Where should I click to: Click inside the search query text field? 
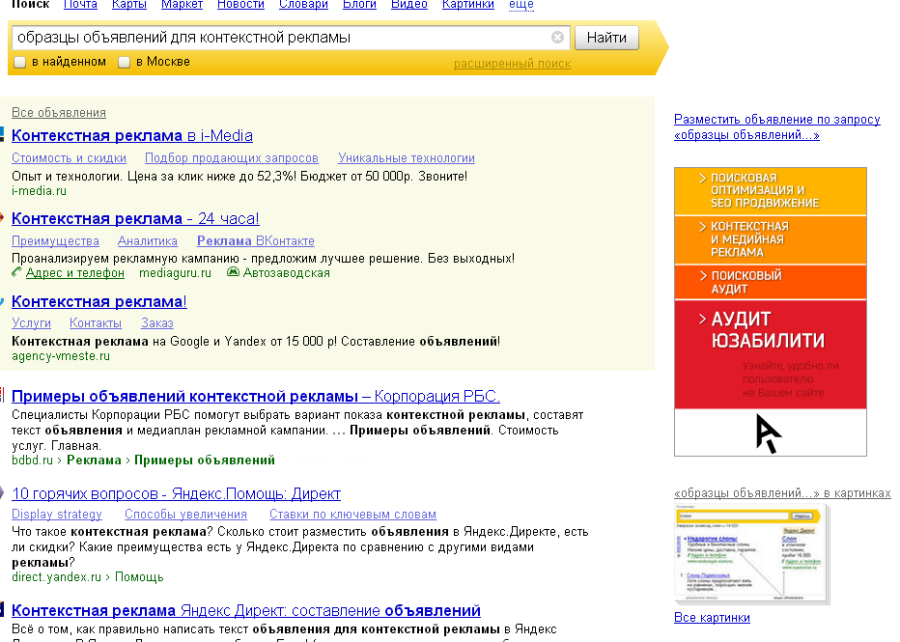point(280,38)
